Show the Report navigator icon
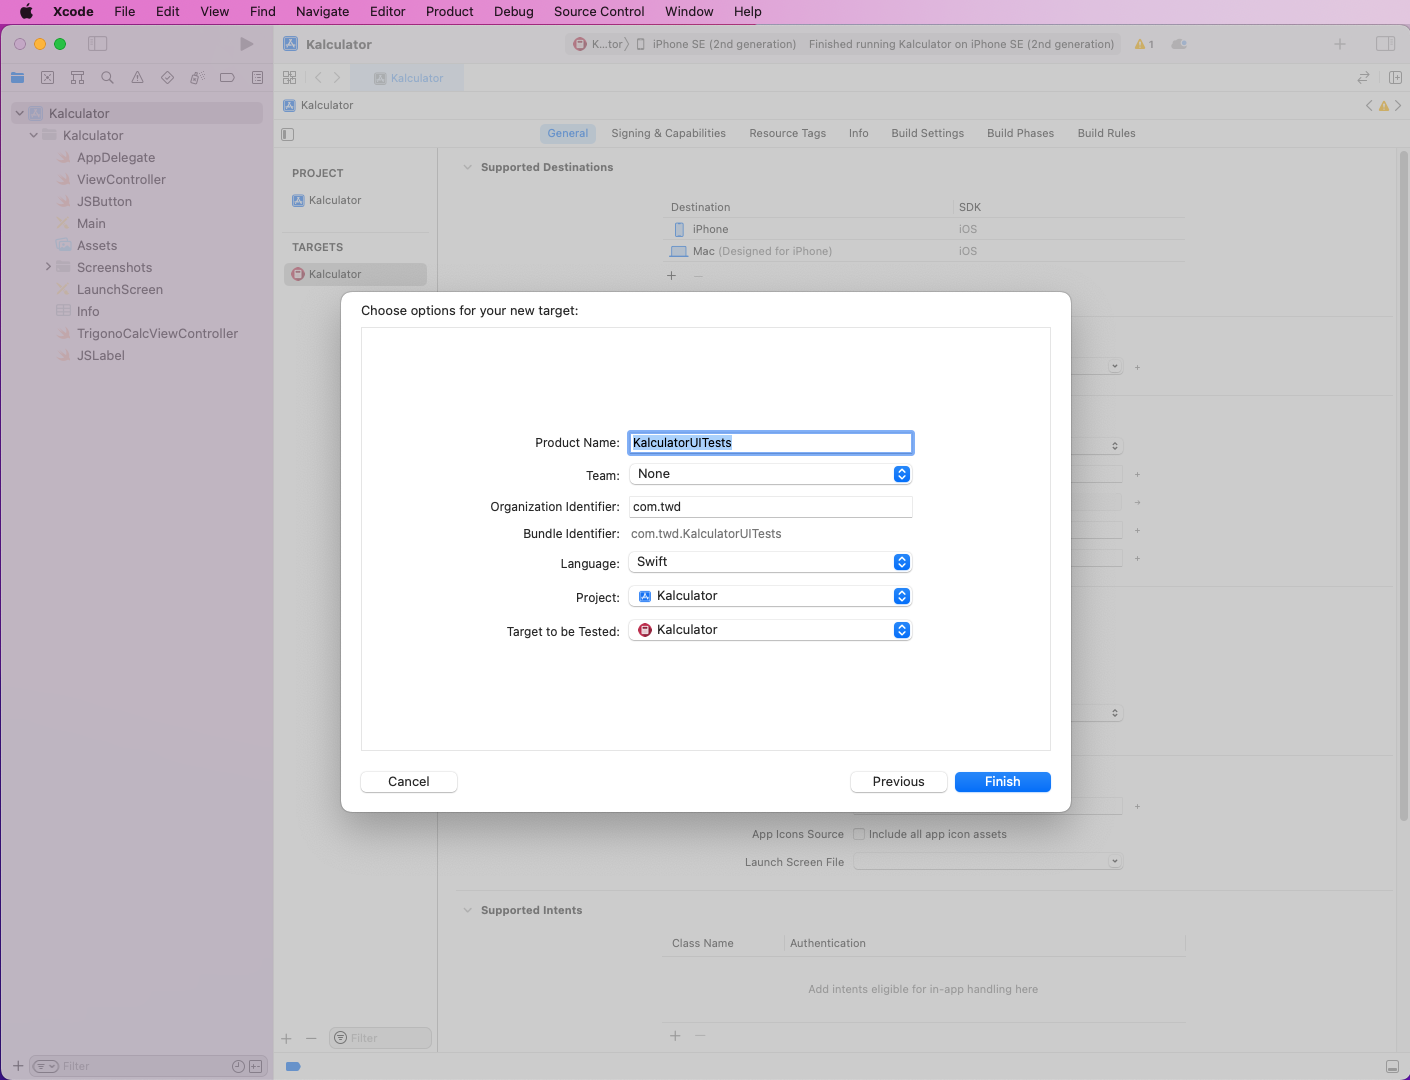The width and height of the screenshot is (1410, 1080). 257,78
